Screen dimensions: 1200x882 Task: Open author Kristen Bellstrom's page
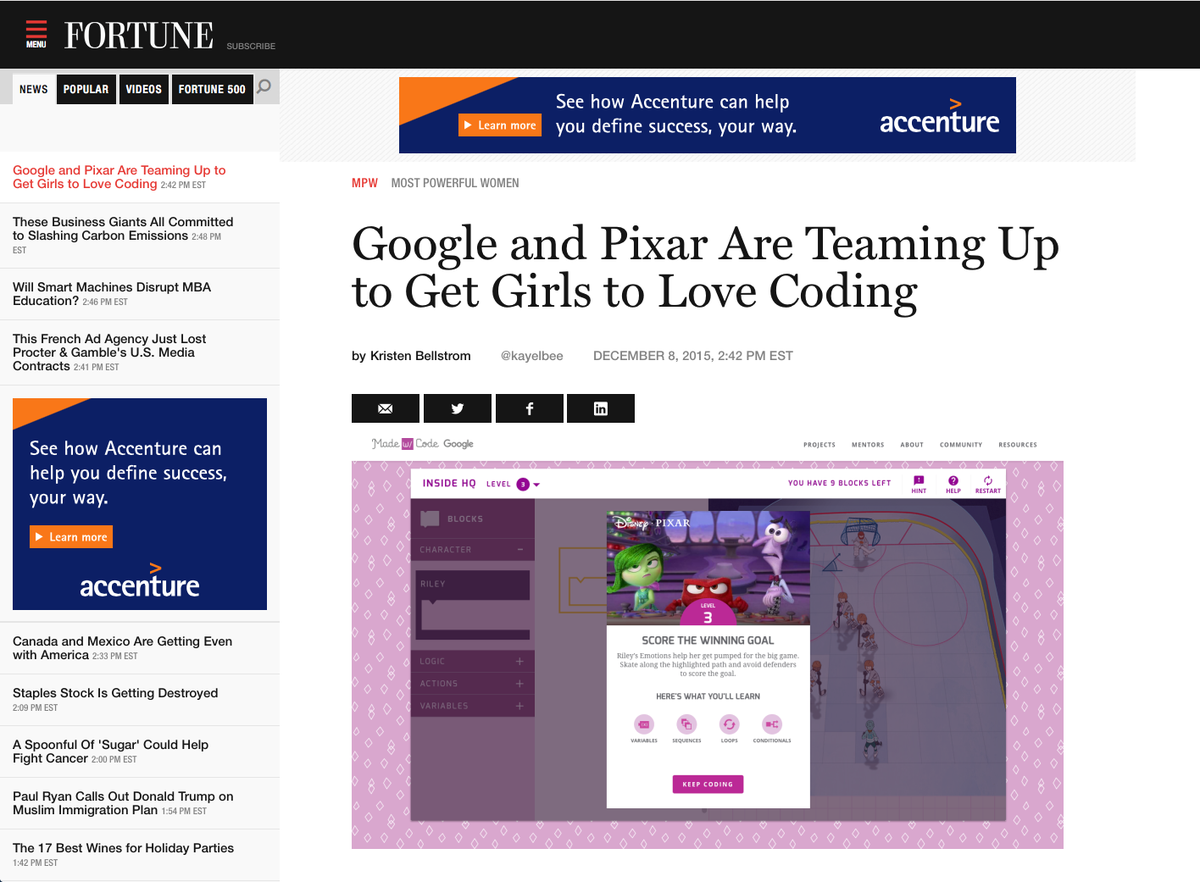pos(419,356)
